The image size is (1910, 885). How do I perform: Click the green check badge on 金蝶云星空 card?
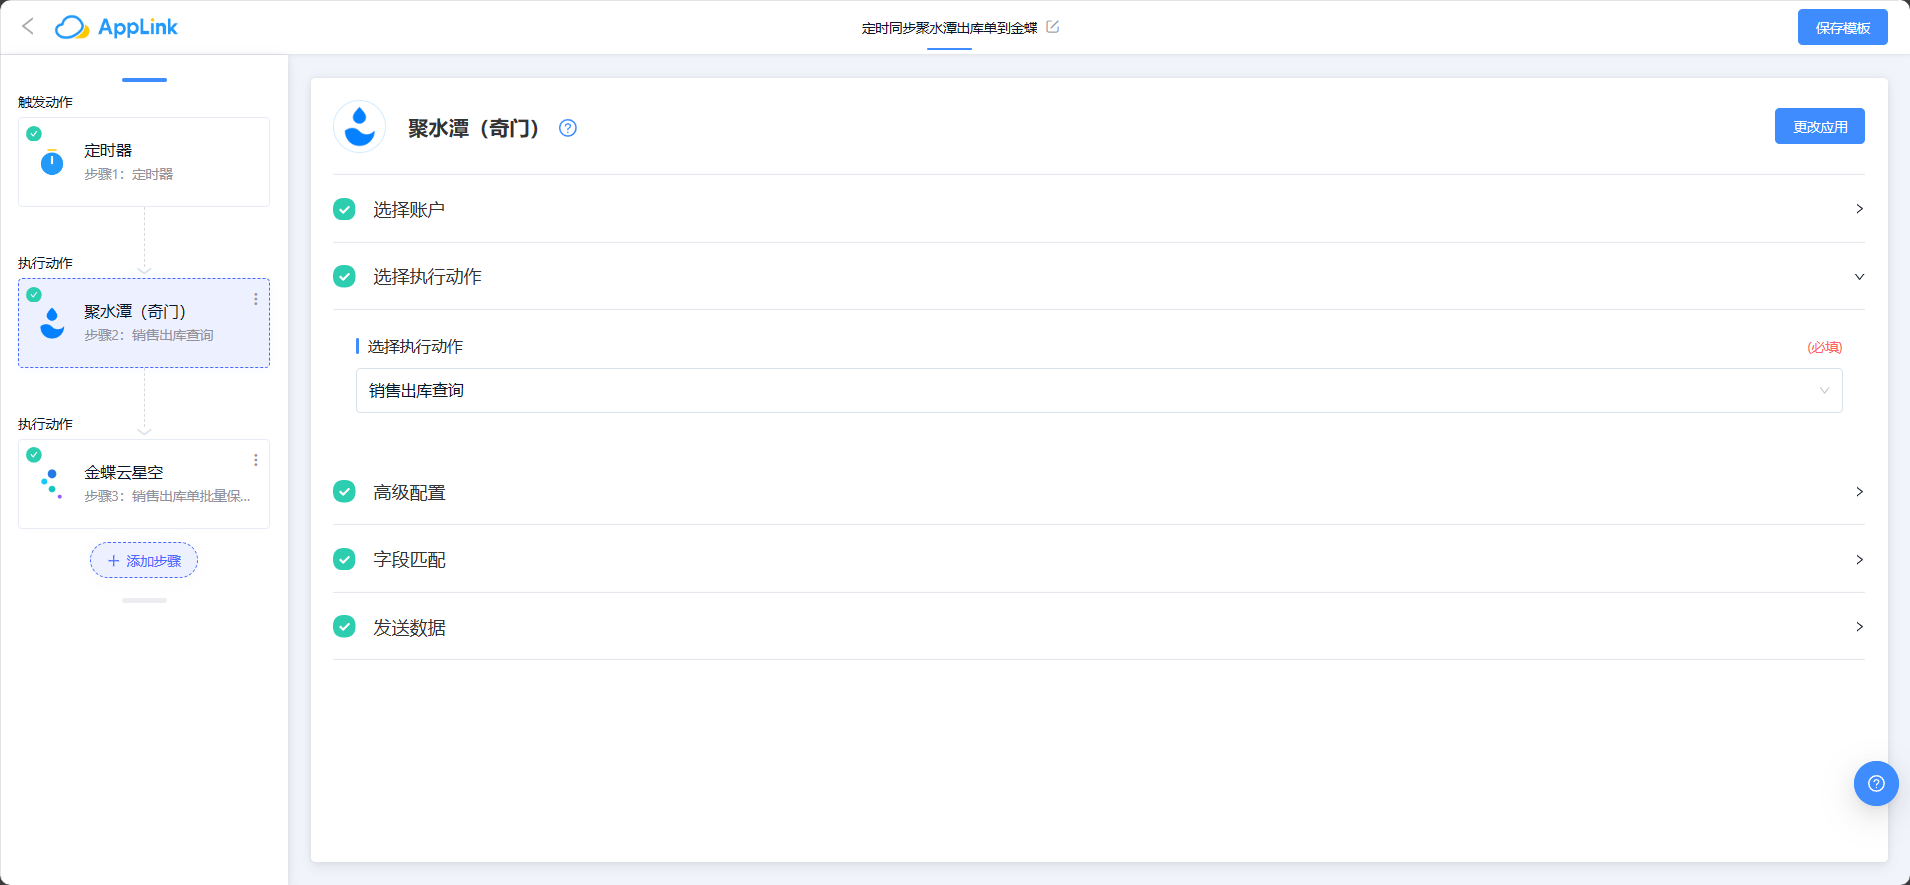click(34, 455)
